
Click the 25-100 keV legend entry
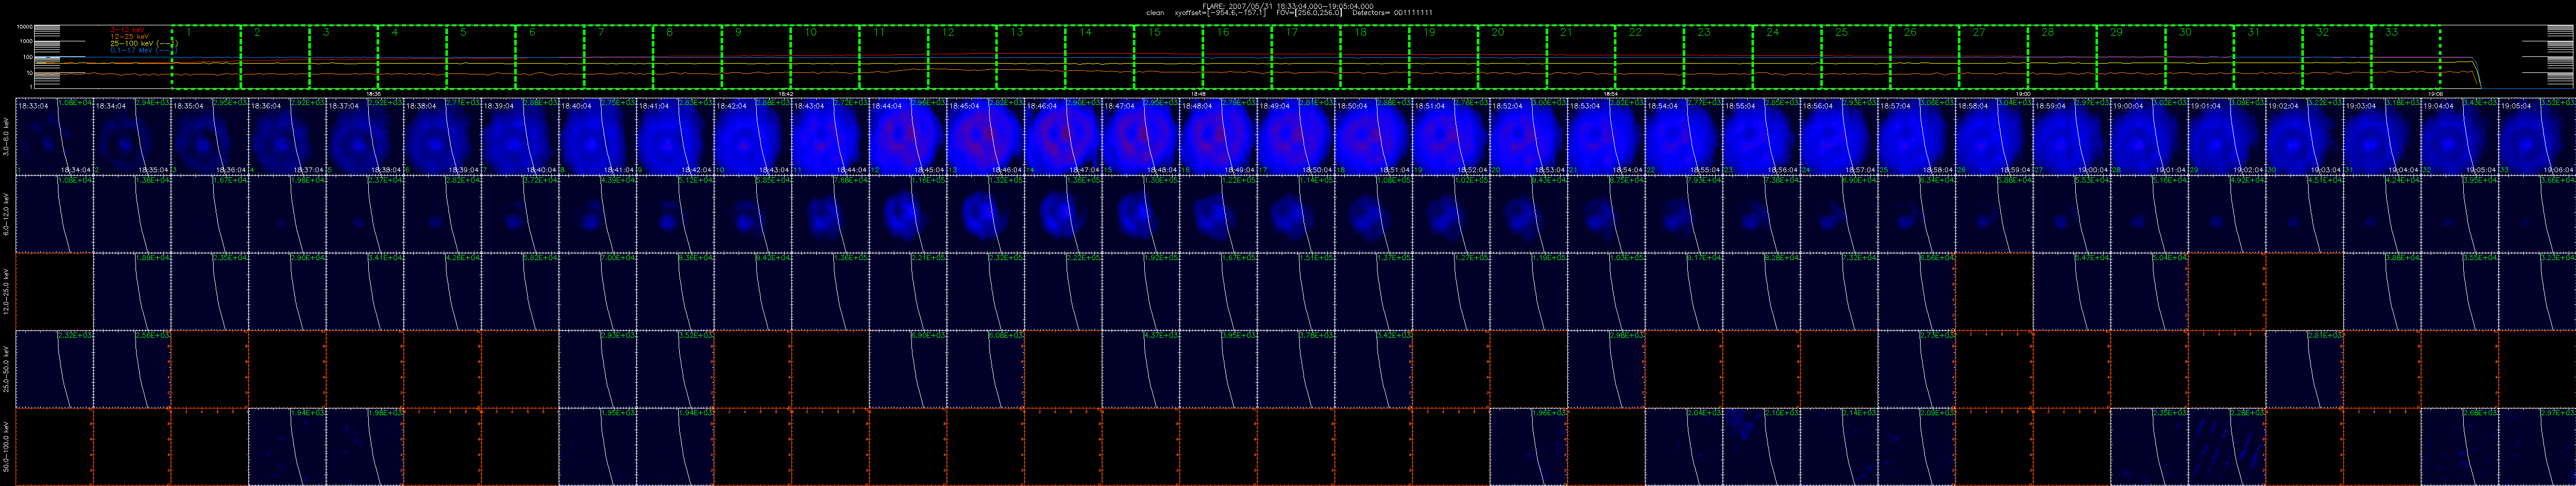pyautogui.click(x=144, y=44)
